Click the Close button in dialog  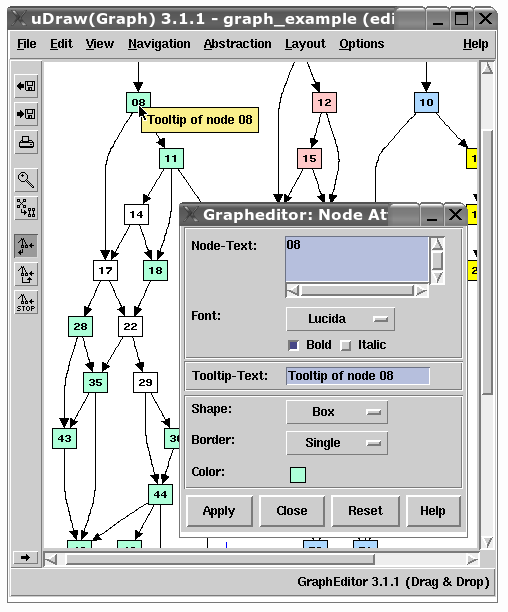pos(292,511)
